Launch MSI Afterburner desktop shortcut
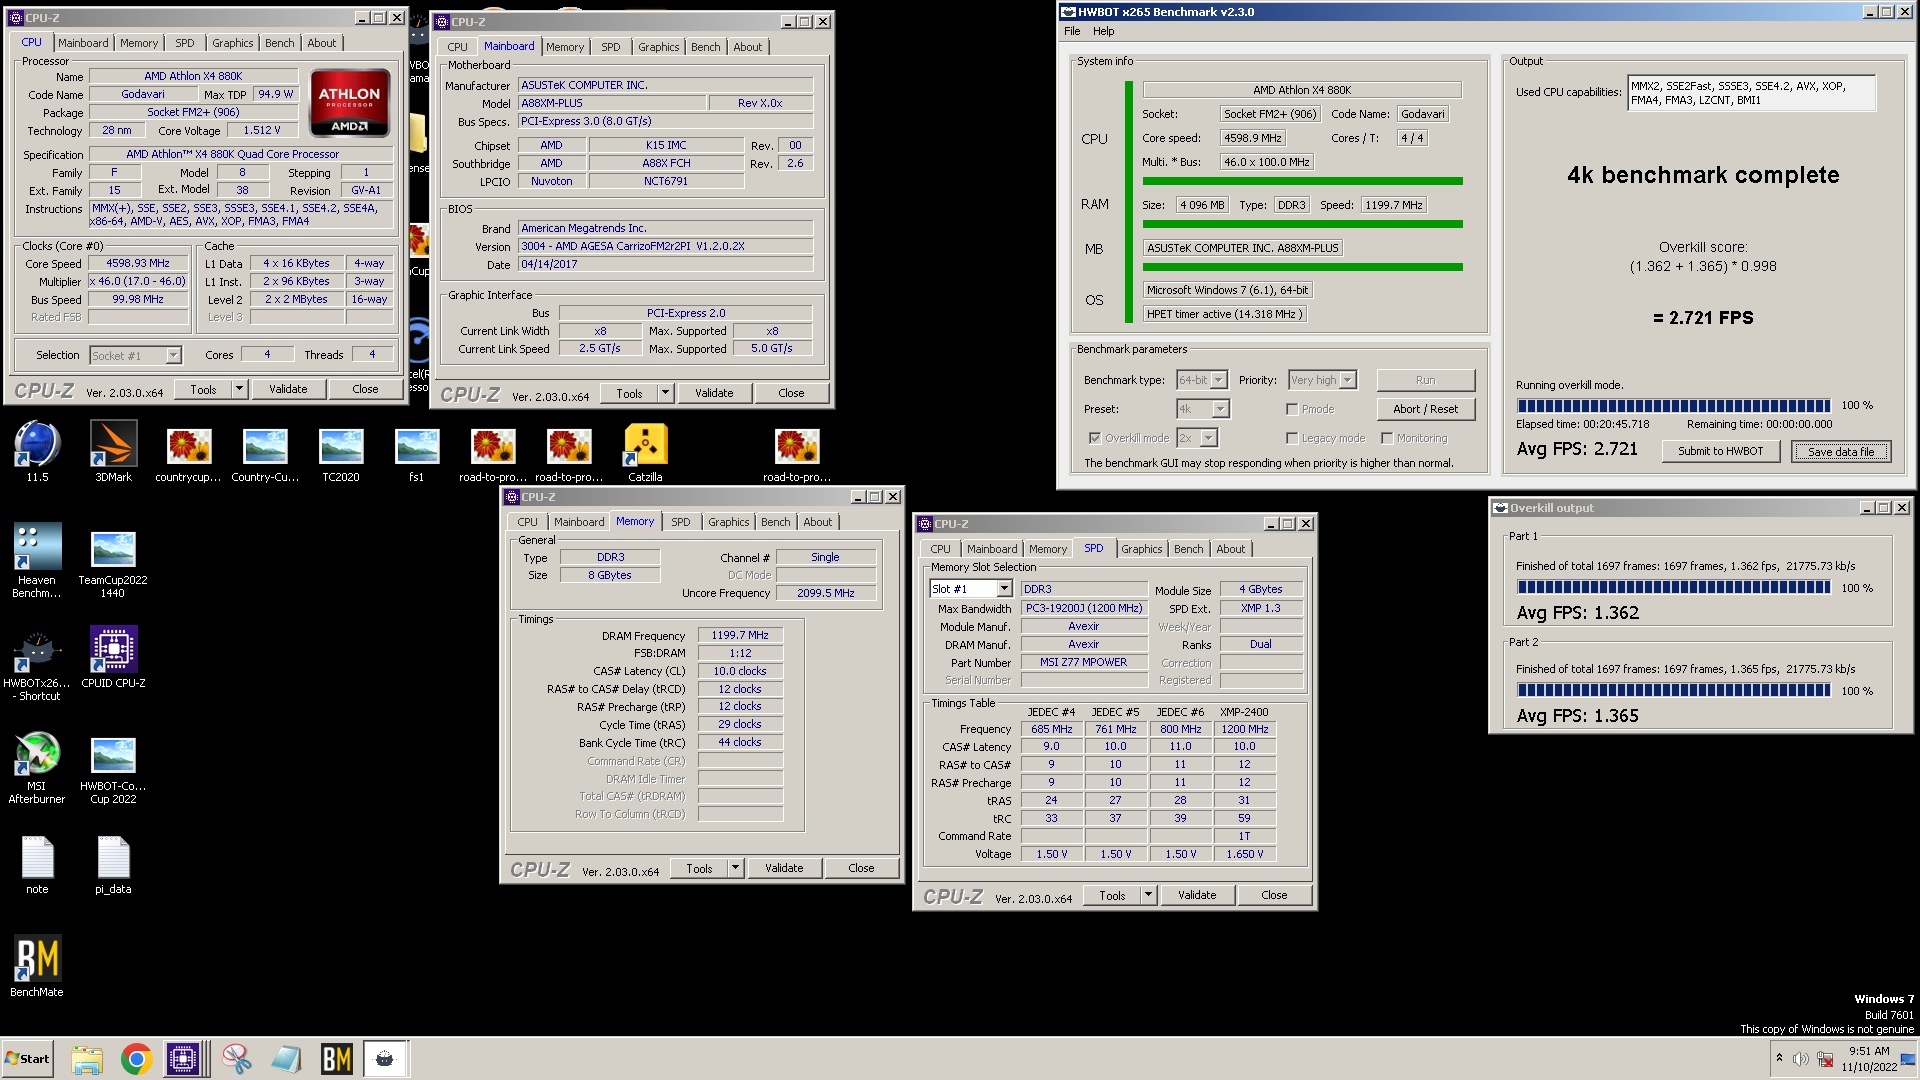 click(37, 768)
